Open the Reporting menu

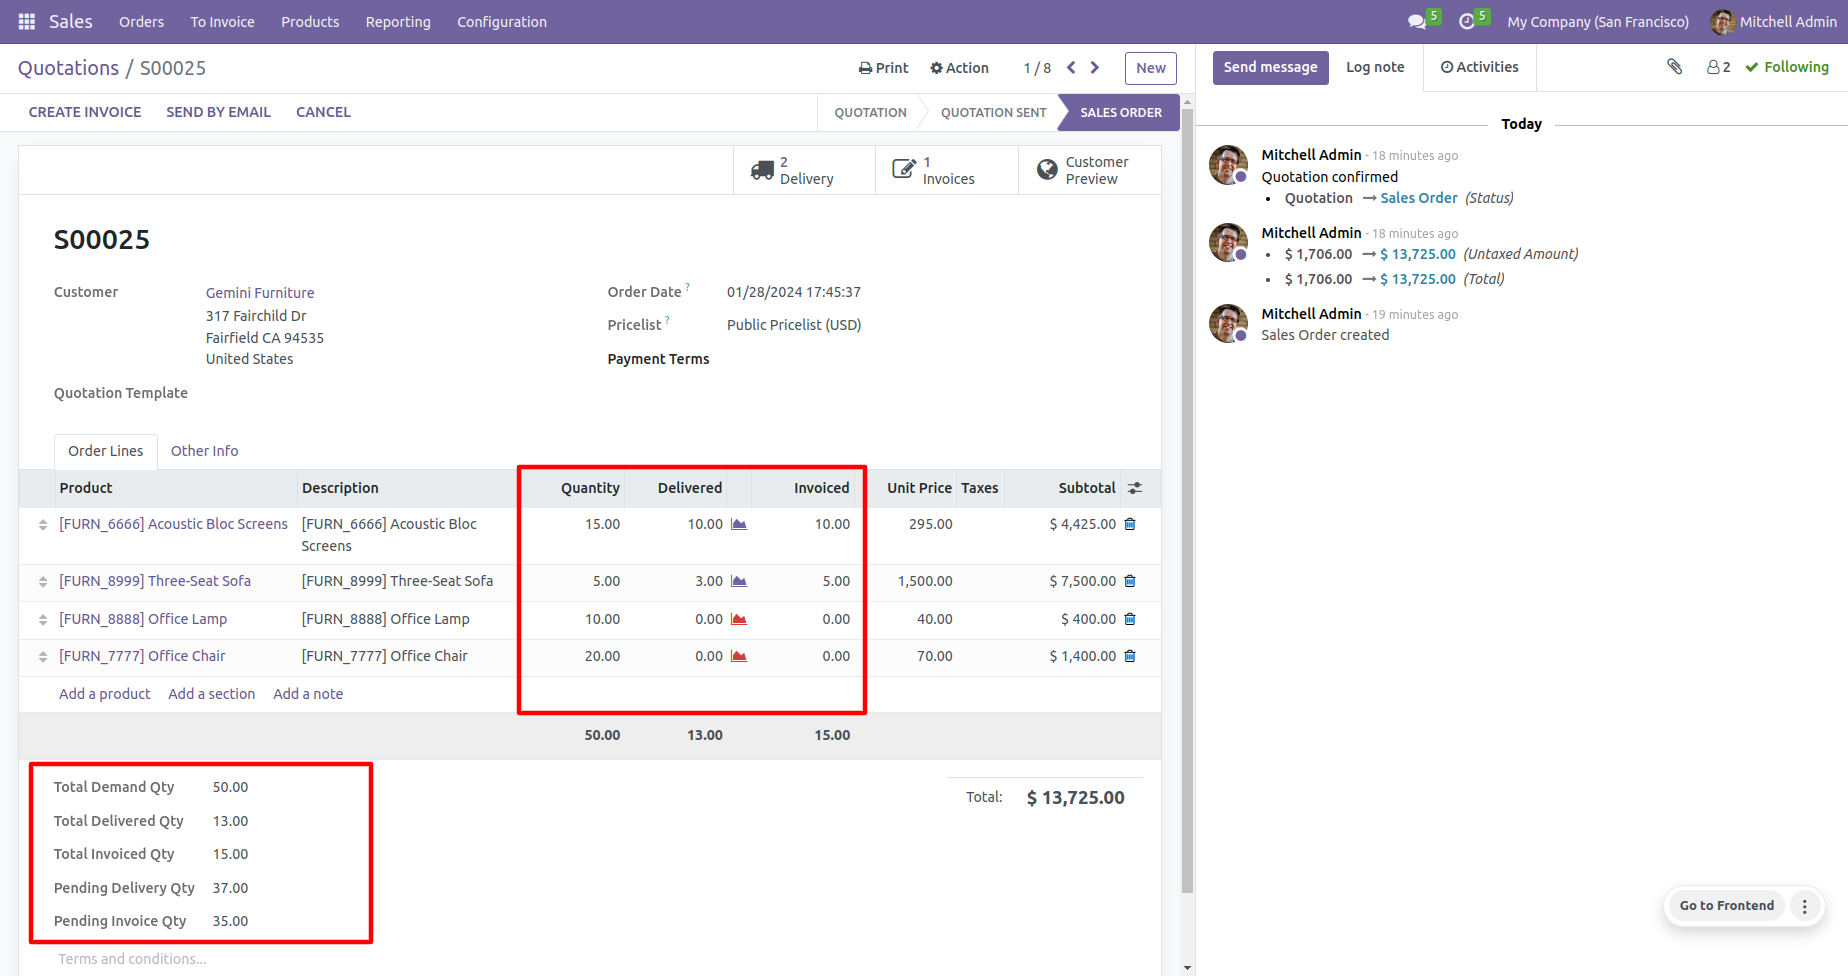[x=398, y=22]
